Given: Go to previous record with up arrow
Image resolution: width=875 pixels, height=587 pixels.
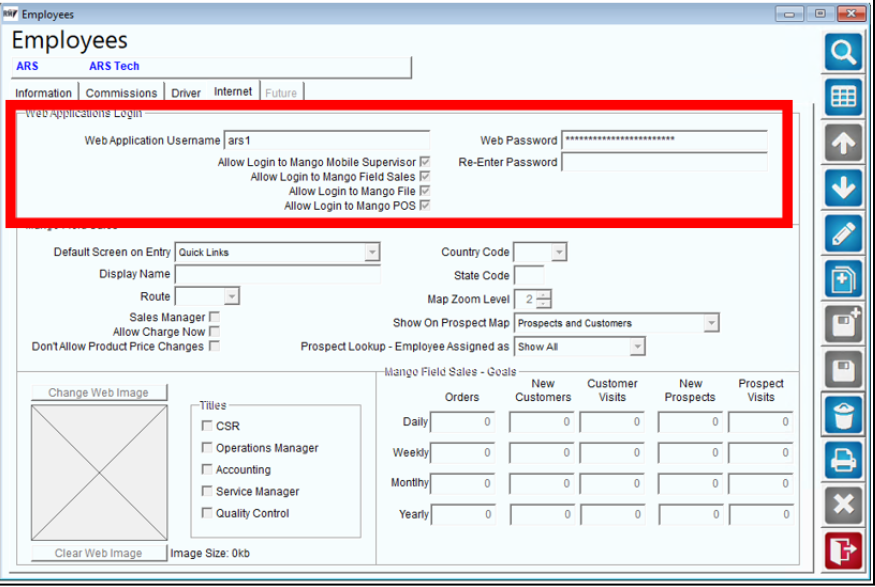Looking at the screenshot, I should coord(843,142).
